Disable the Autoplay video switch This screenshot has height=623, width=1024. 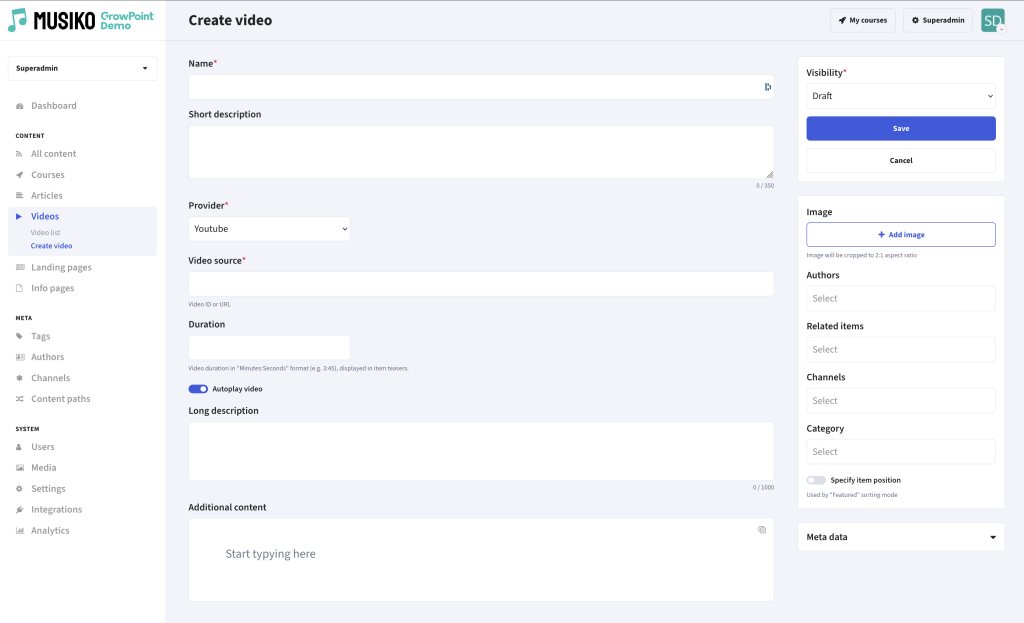click(x=198, y=389)
